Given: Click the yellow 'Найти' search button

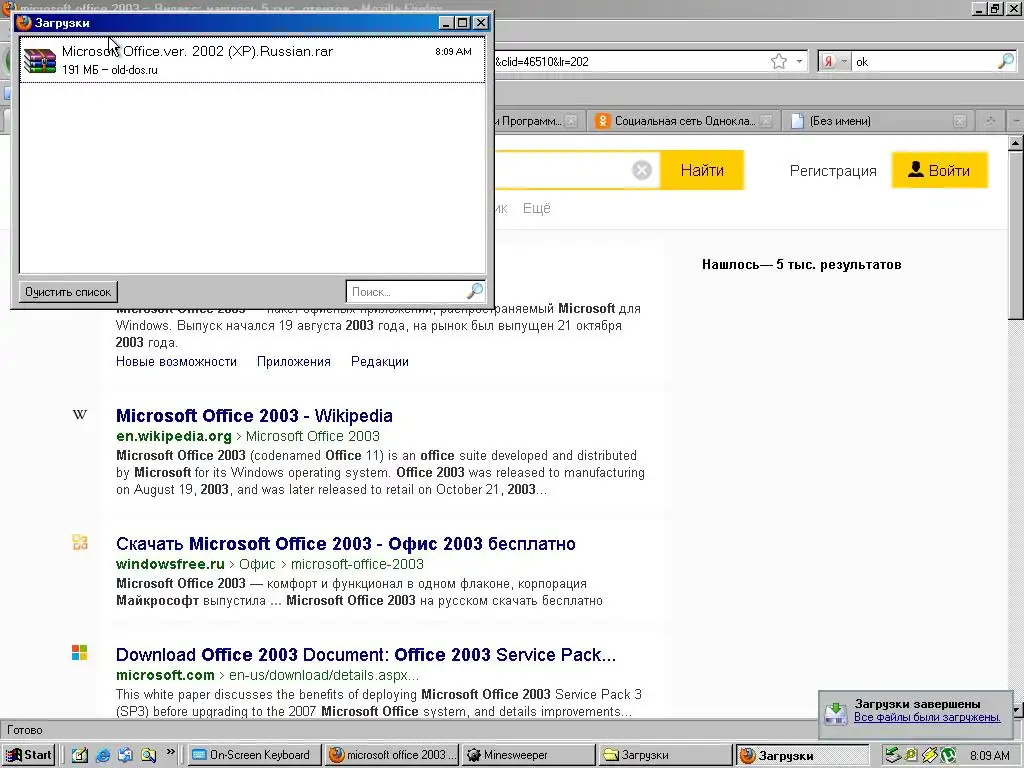Looking at the screenshot, I should pos(702,170).
